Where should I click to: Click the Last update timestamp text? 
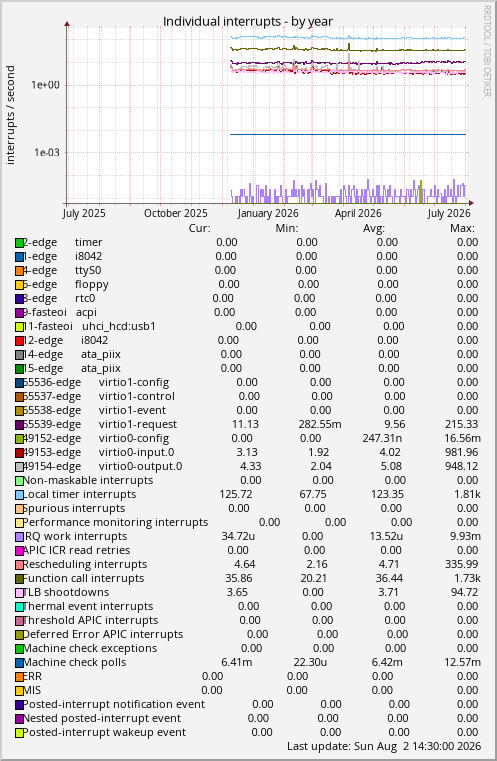[384, 746]
